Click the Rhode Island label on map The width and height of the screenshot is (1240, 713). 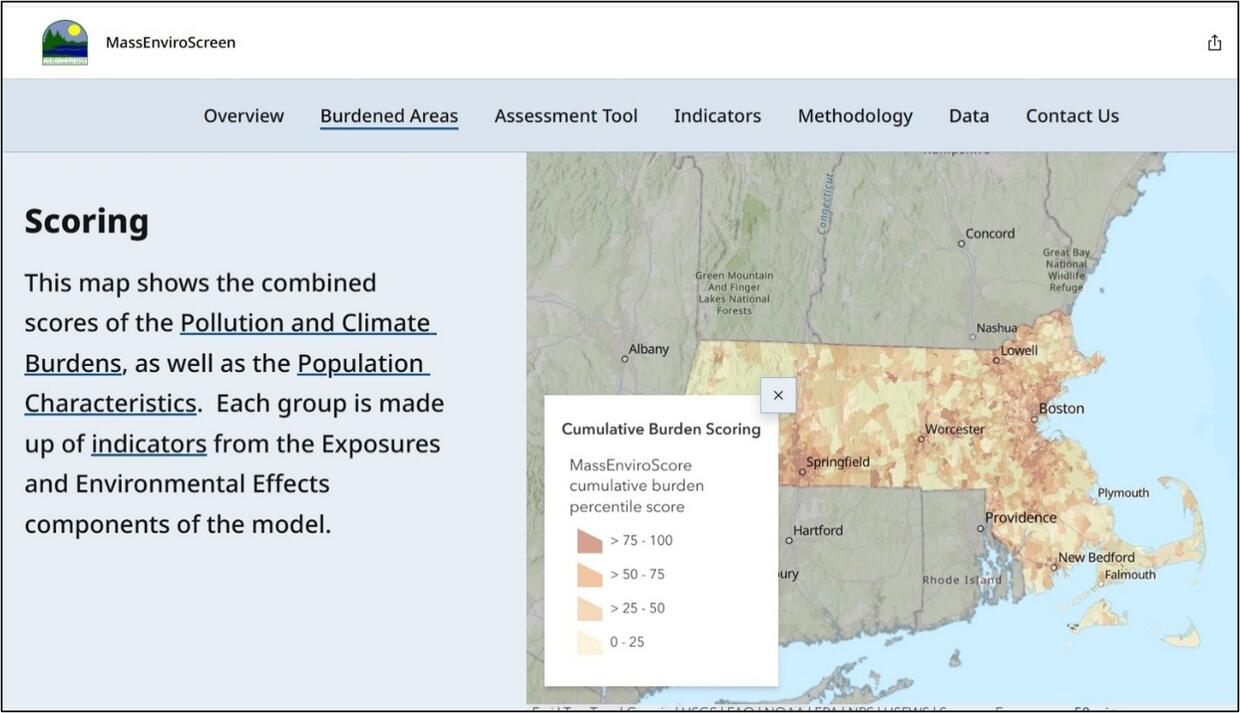pyautogui.click(x=962, y=580)
